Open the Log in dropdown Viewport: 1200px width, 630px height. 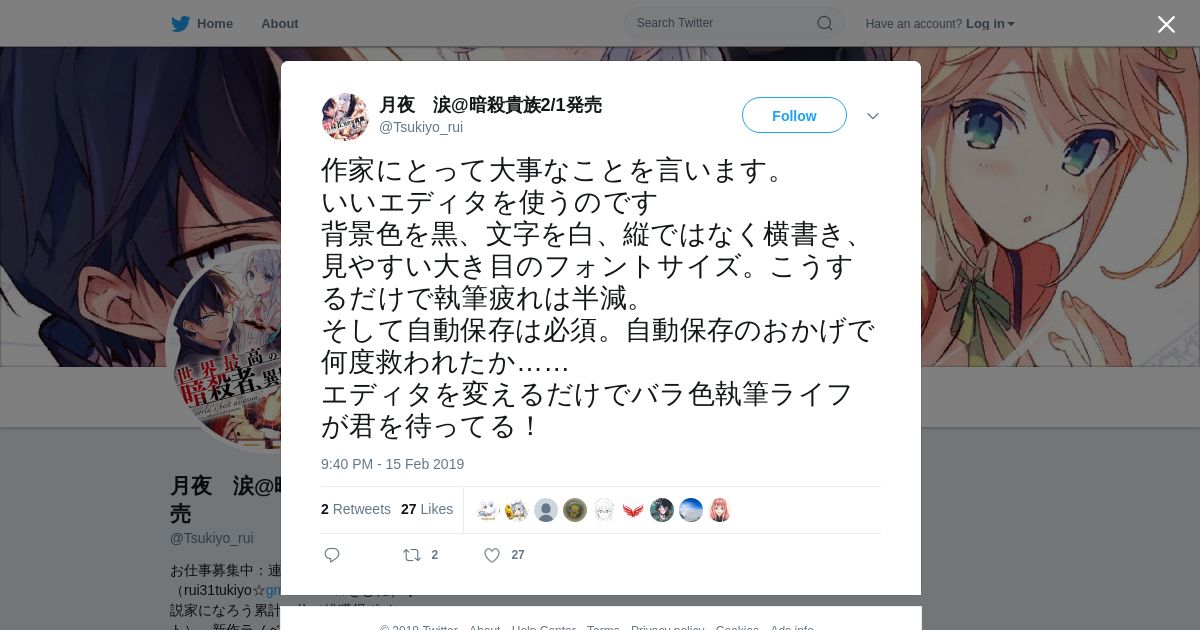(x=990, y=24)
